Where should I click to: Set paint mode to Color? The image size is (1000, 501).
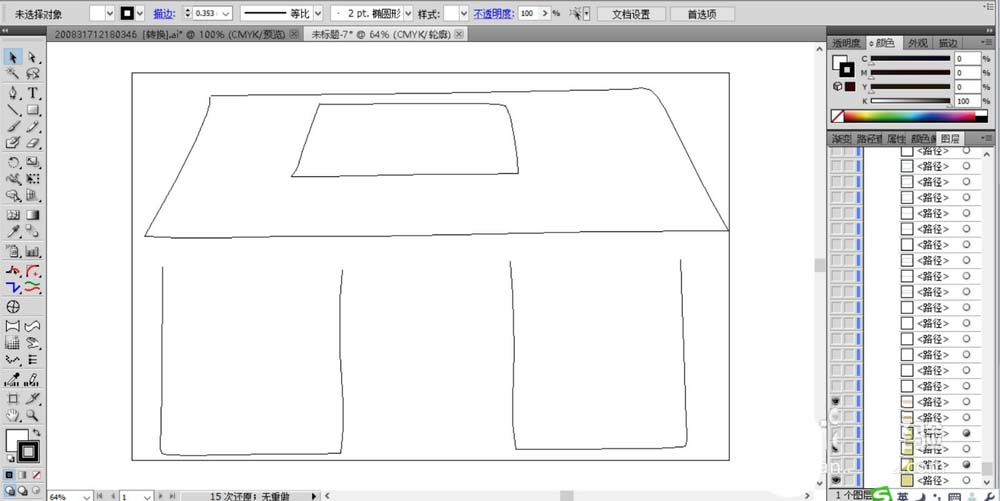[x=9, y=475]
